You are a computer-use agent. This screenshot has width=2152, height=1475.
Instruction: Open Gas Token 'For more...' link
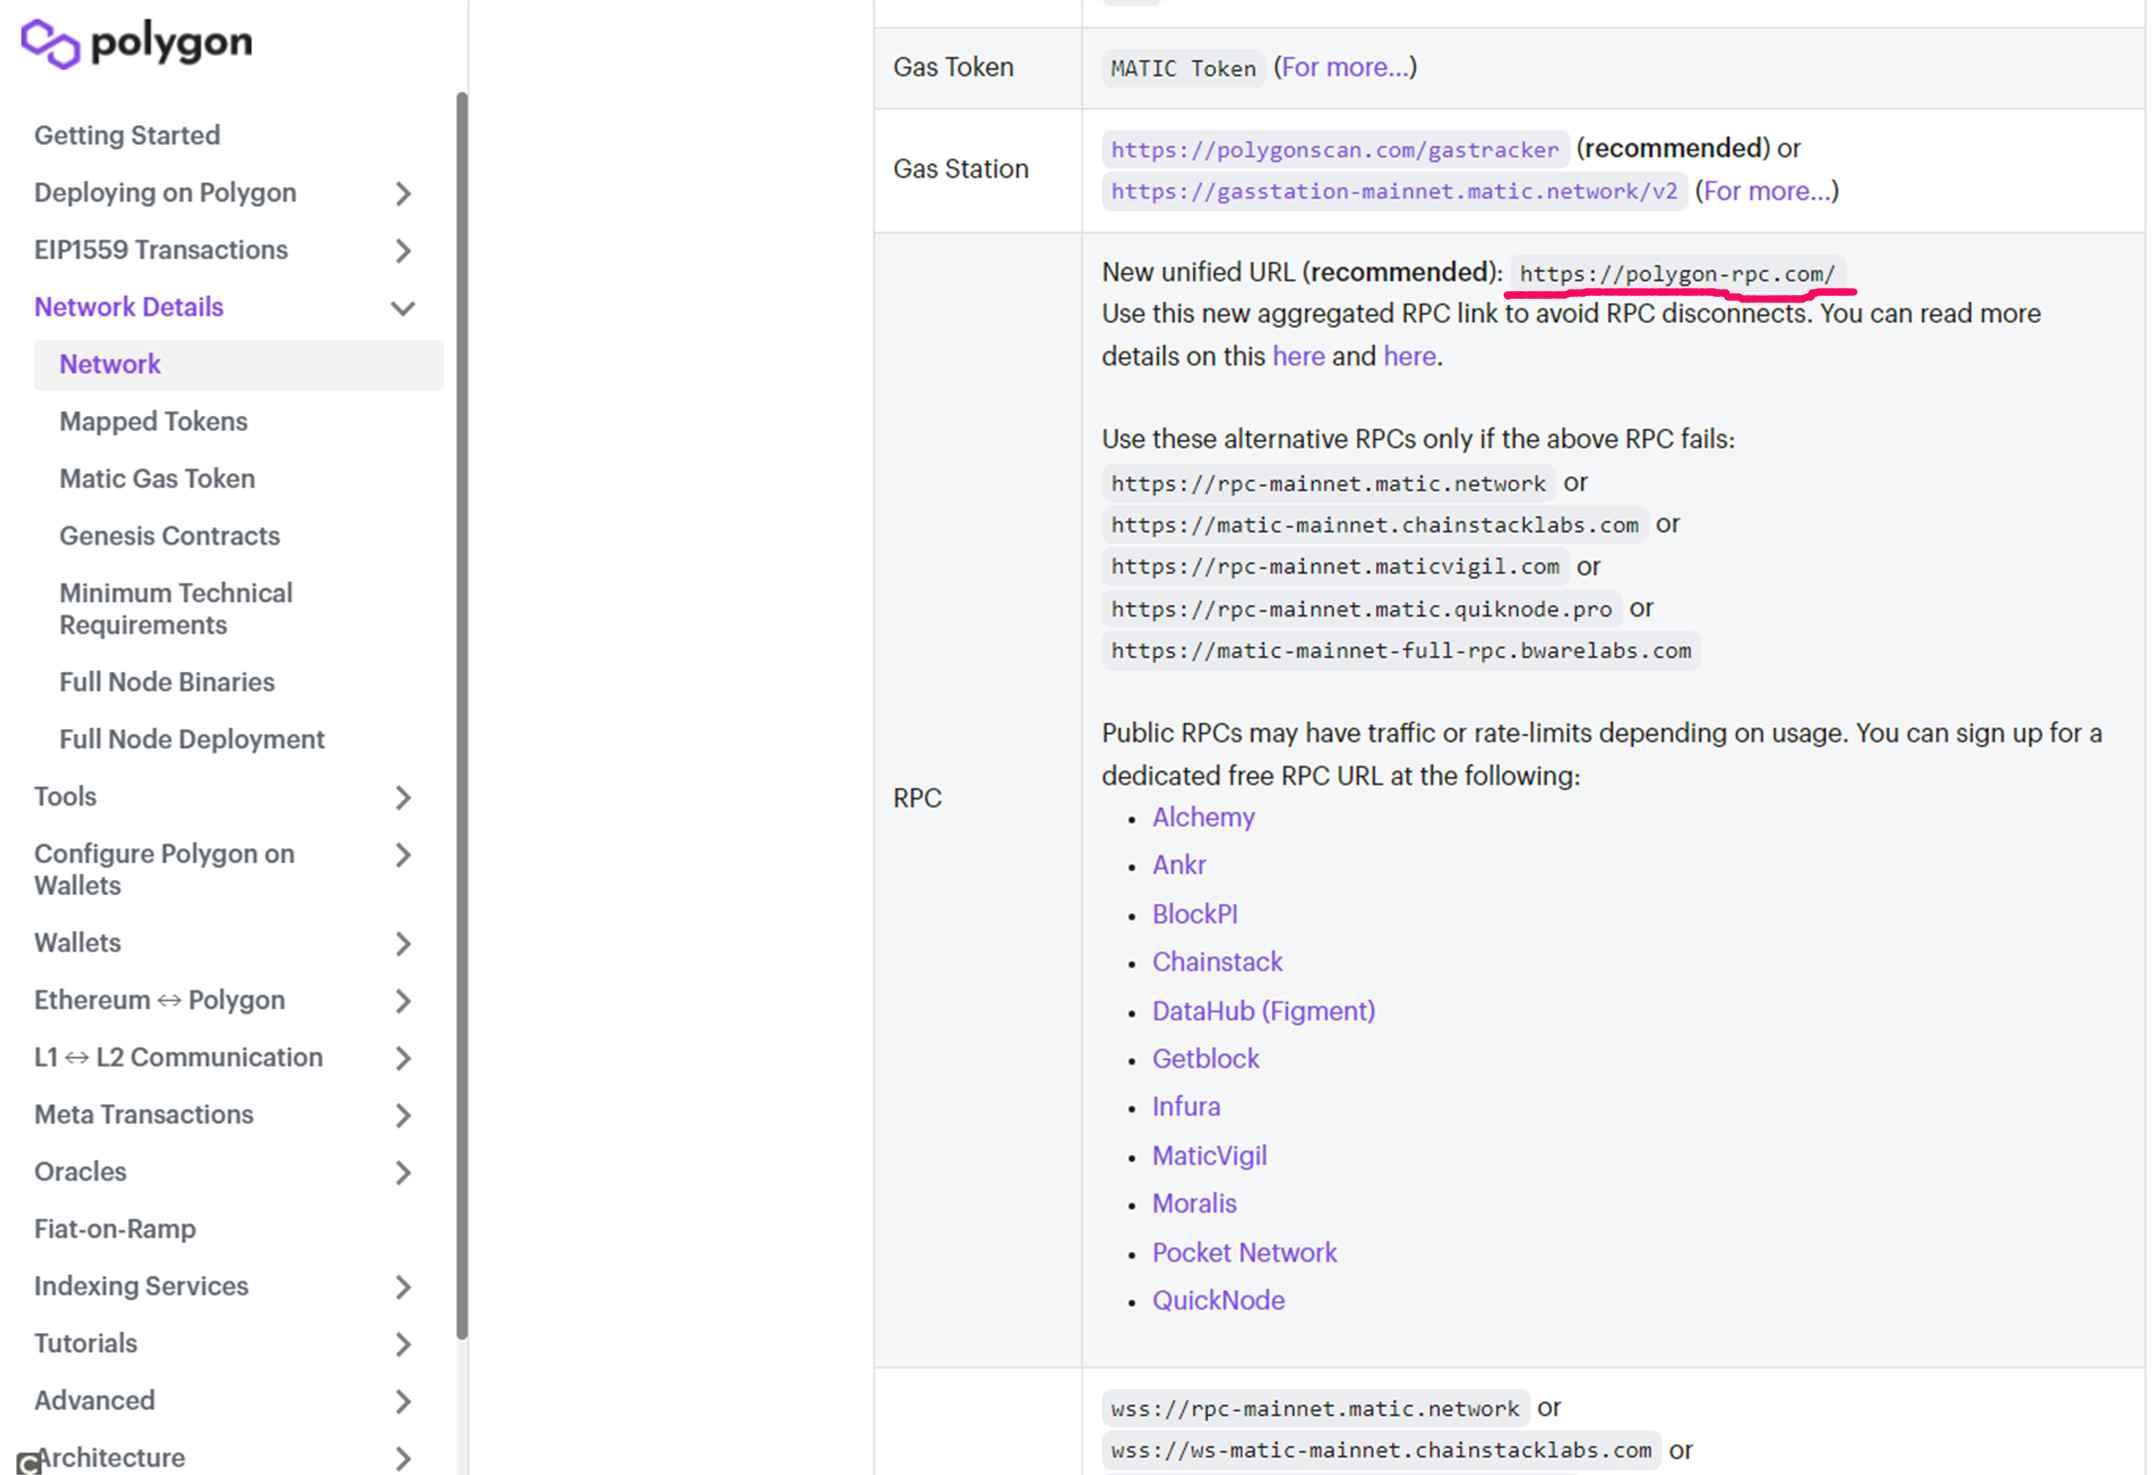coord(1344,67)
